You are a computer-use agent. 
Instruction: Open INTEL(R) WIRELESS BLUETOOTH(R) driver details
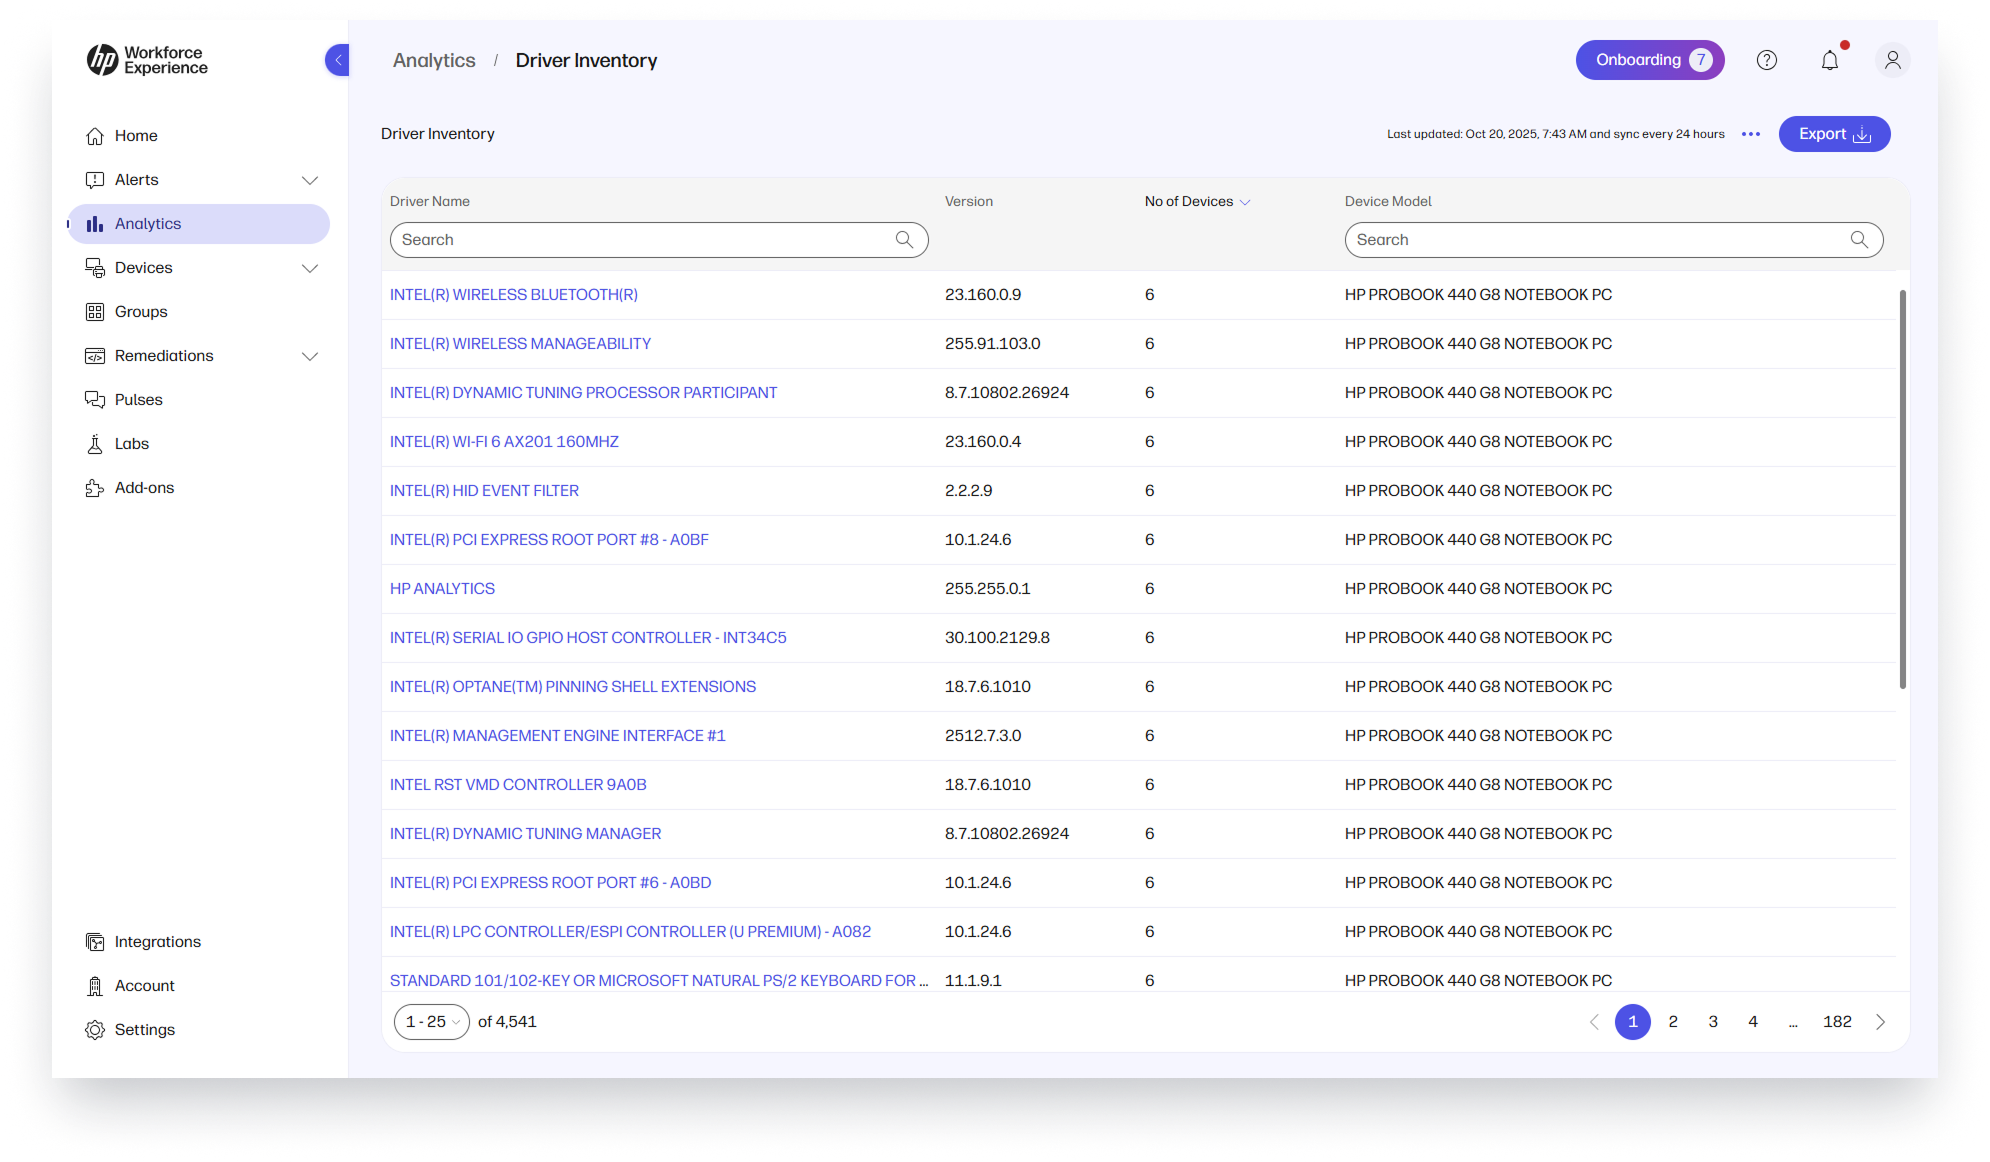click(x=514, y=294)
